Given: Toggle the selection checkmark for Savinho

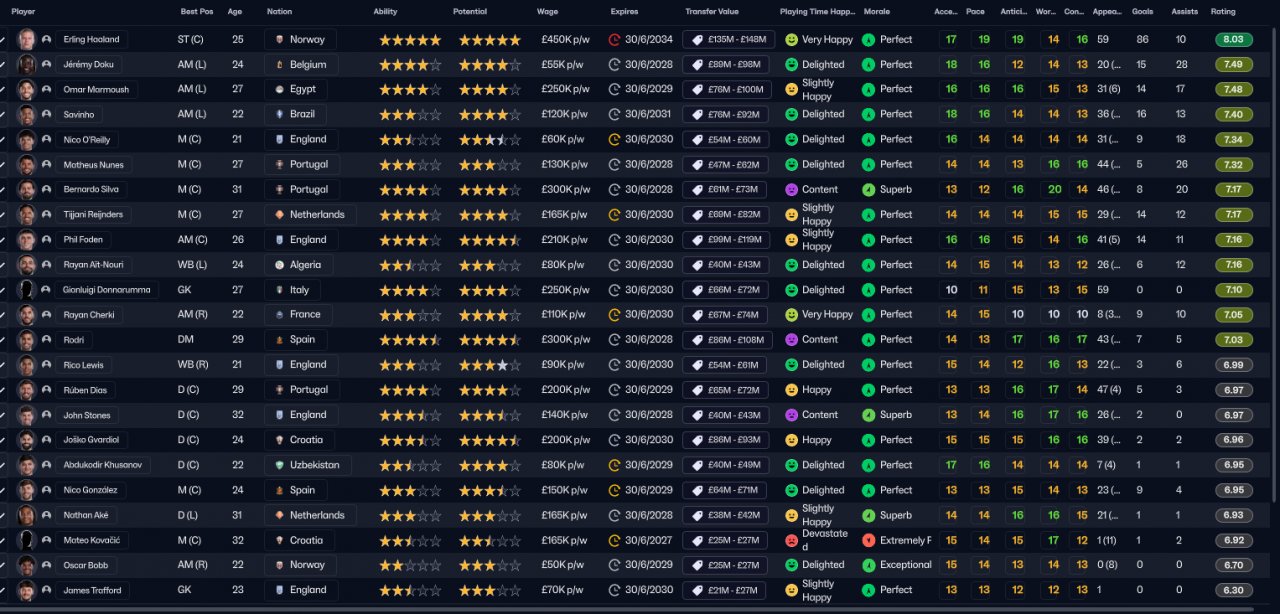Looking at the screenshot, I should (3, 114).
